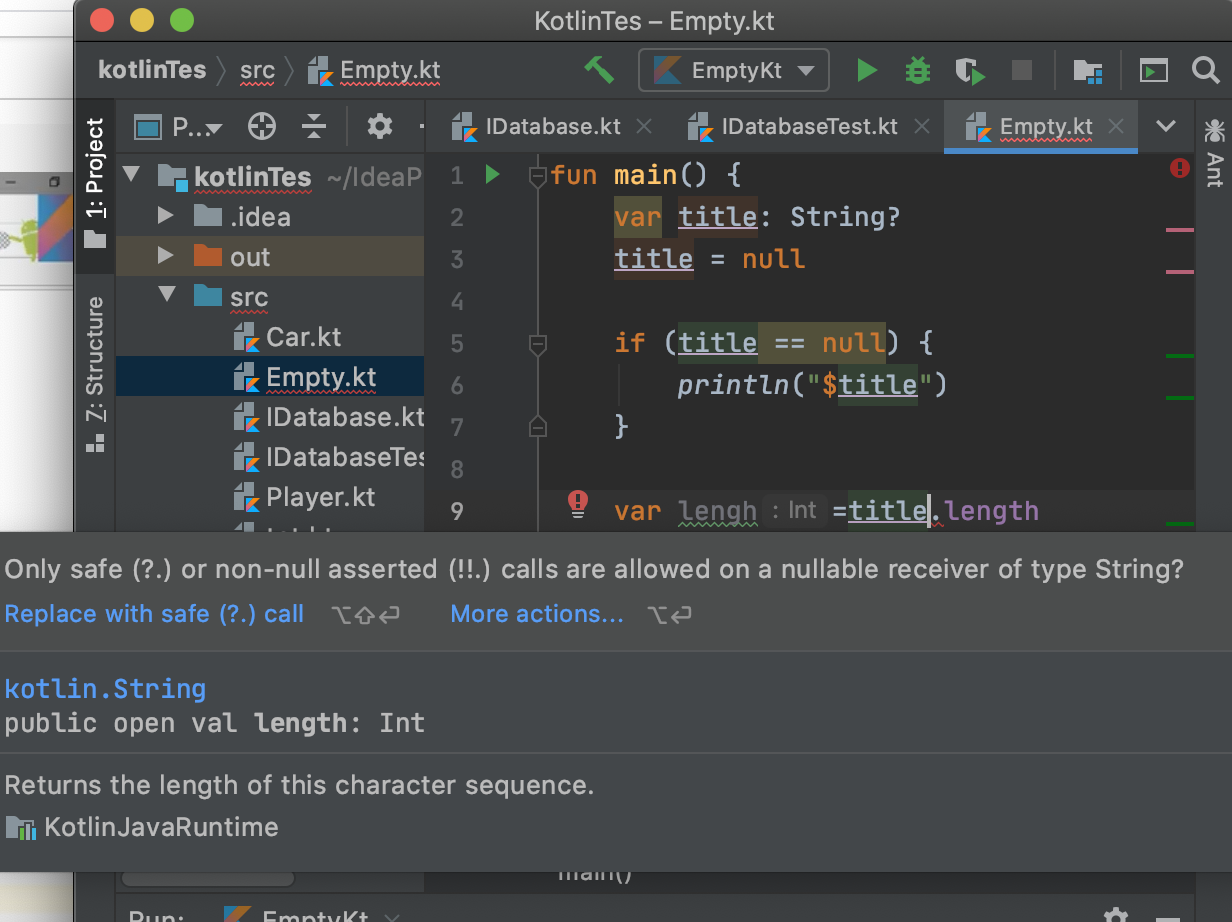Place the cursor on 'title = null' at line 3
The width and height of the screenshot is (1232, 922).
pyautogui.click(x=710, y=259)
